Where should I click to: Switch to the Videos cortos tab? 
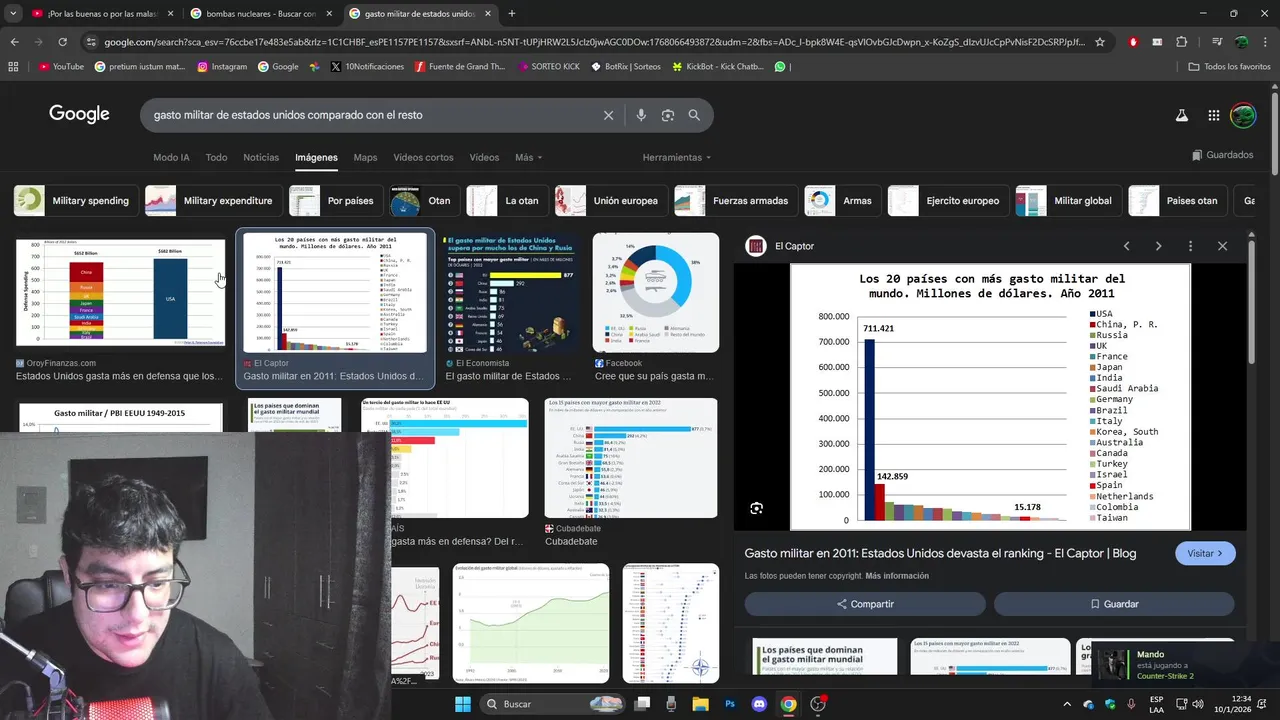(x=423, y=158)
